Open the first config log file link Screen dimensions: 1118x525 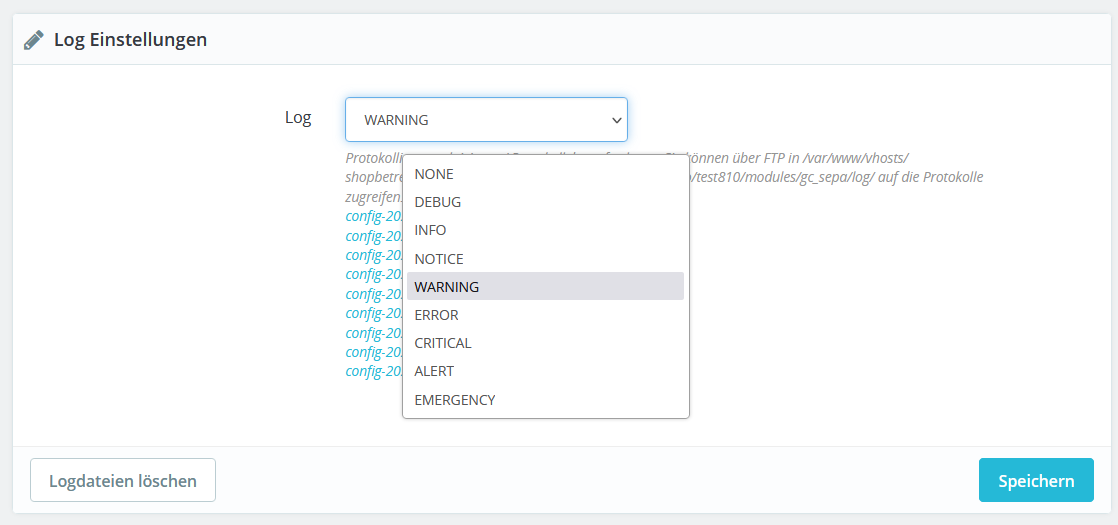(x=373, y=216)
